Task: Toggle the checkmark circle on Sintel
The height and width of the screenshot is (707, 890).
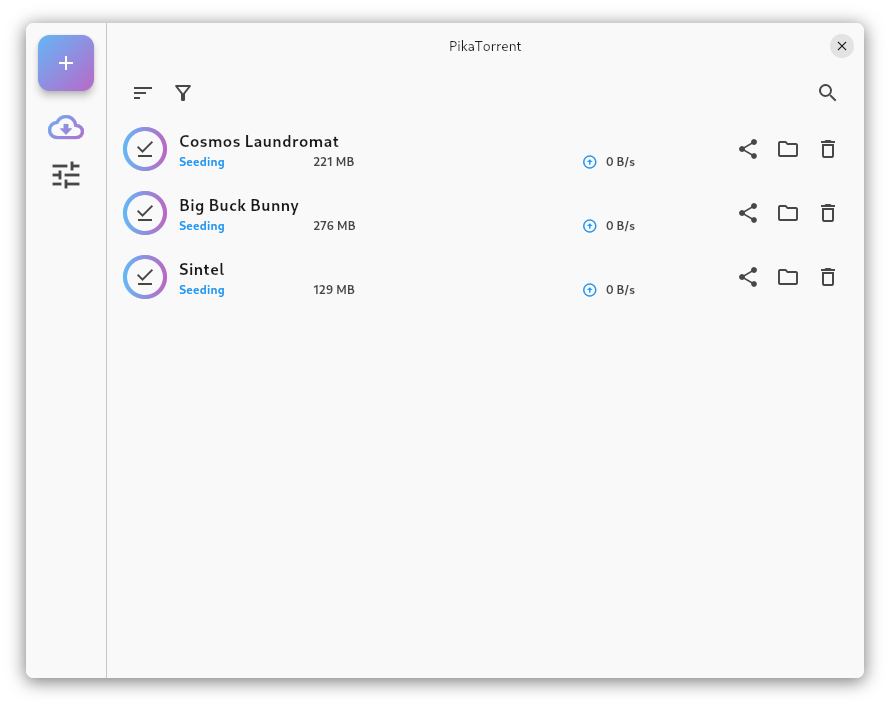Action: pyautogui.click(x=145, y=277)
